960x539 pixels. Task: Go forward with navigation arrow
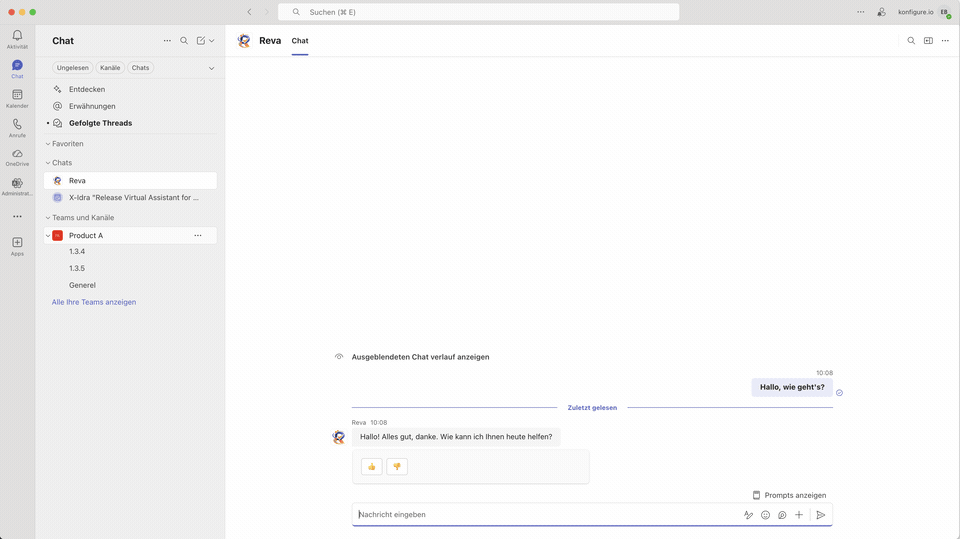tap(266, 12)
